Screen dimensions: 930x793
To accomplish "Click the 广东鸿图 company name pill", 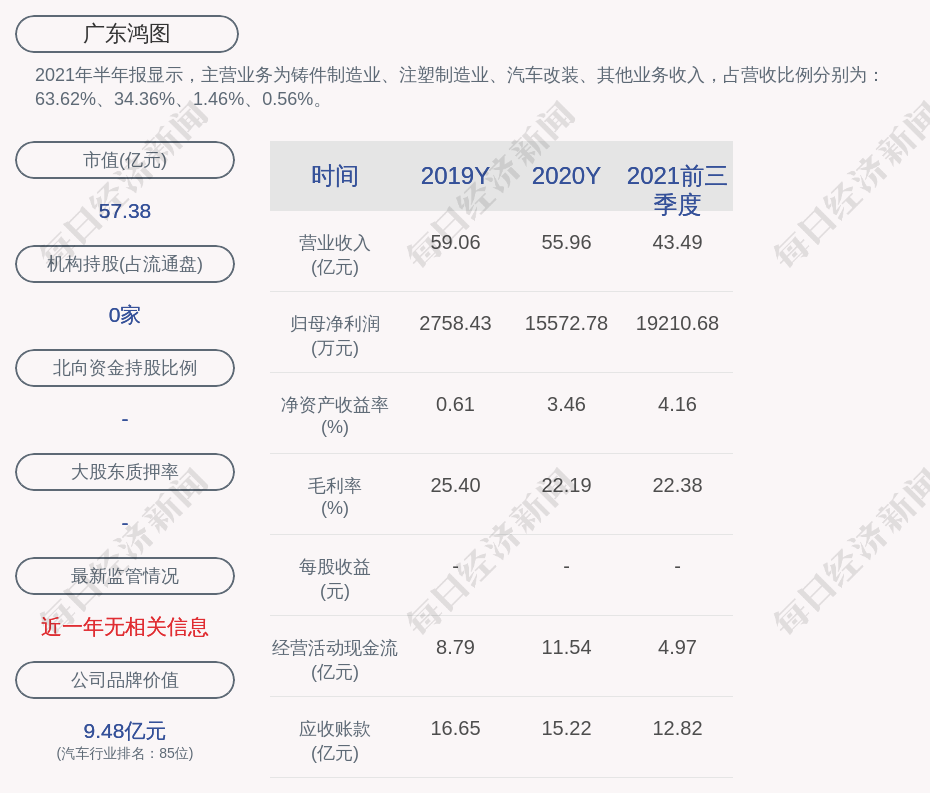I will click(x=127, y=34).
